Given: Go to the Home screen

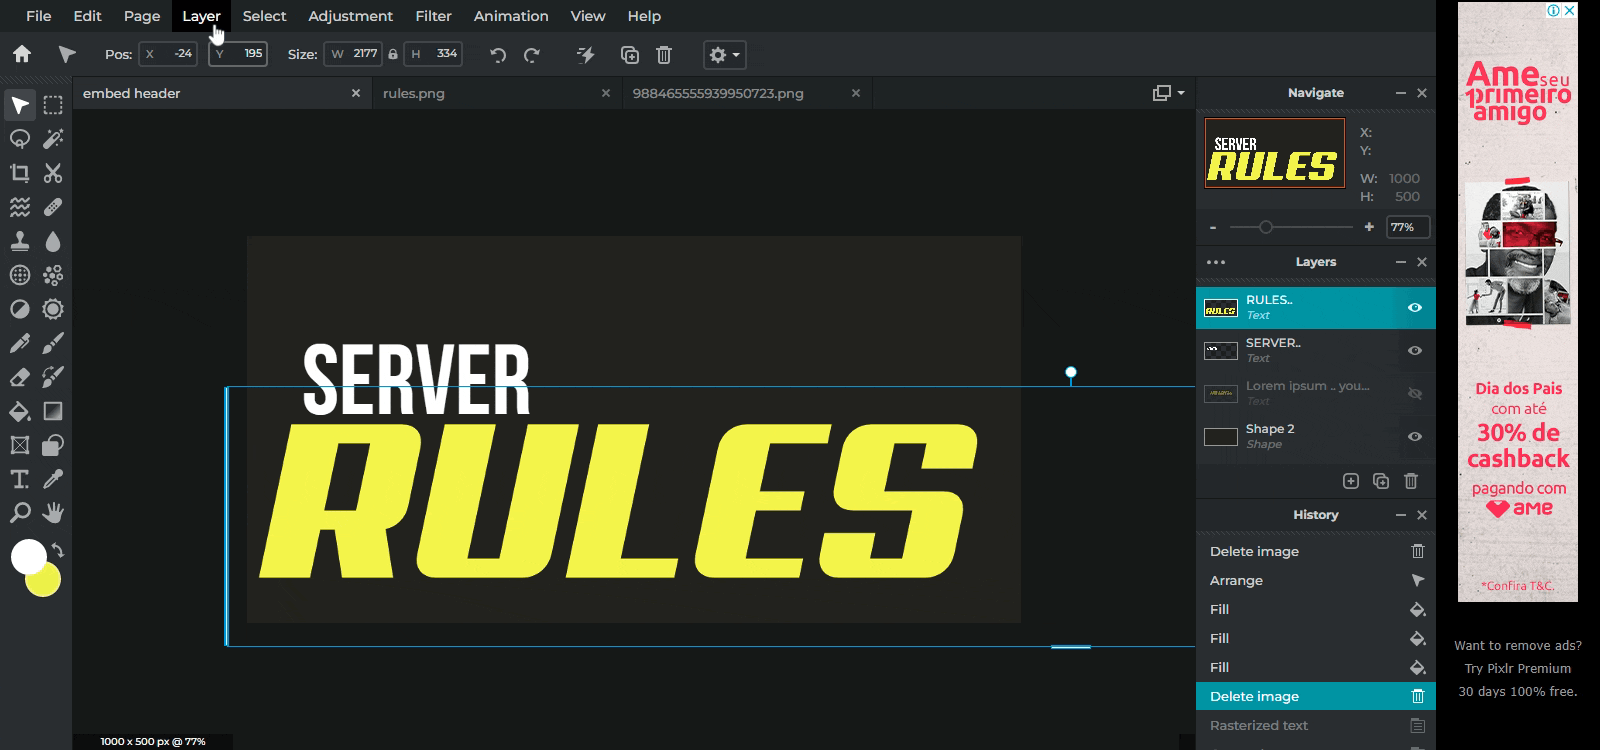Looking at the screenshot, I should click(22, 54).
